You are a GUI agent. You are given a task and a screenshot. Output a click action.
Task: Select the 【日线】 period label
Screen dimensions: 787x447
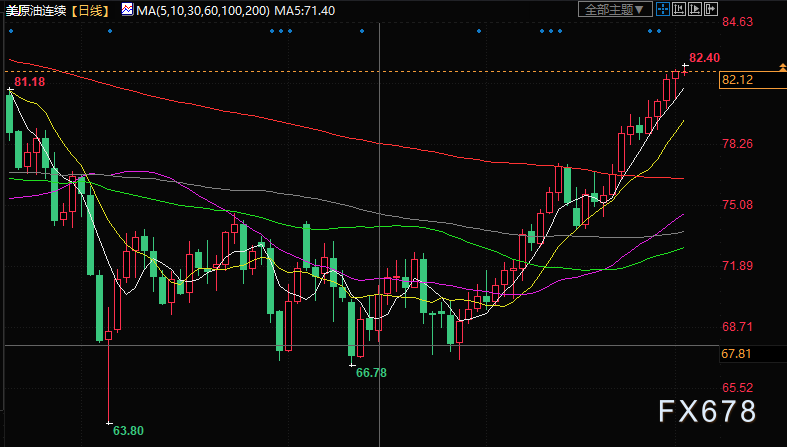[90, 10]
